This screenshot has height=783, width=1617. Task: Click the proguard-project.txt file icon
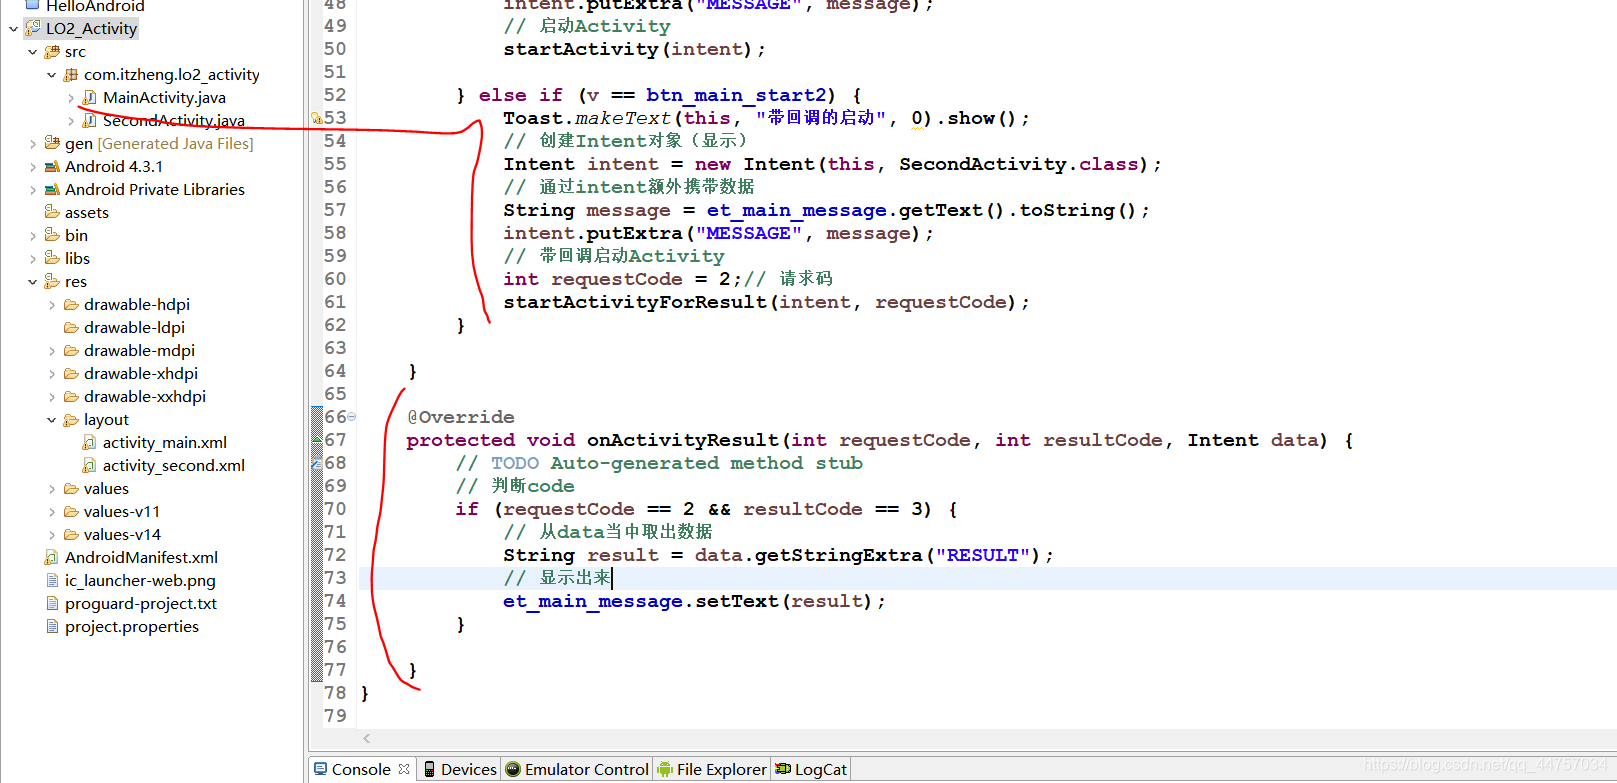pos(52,603)
